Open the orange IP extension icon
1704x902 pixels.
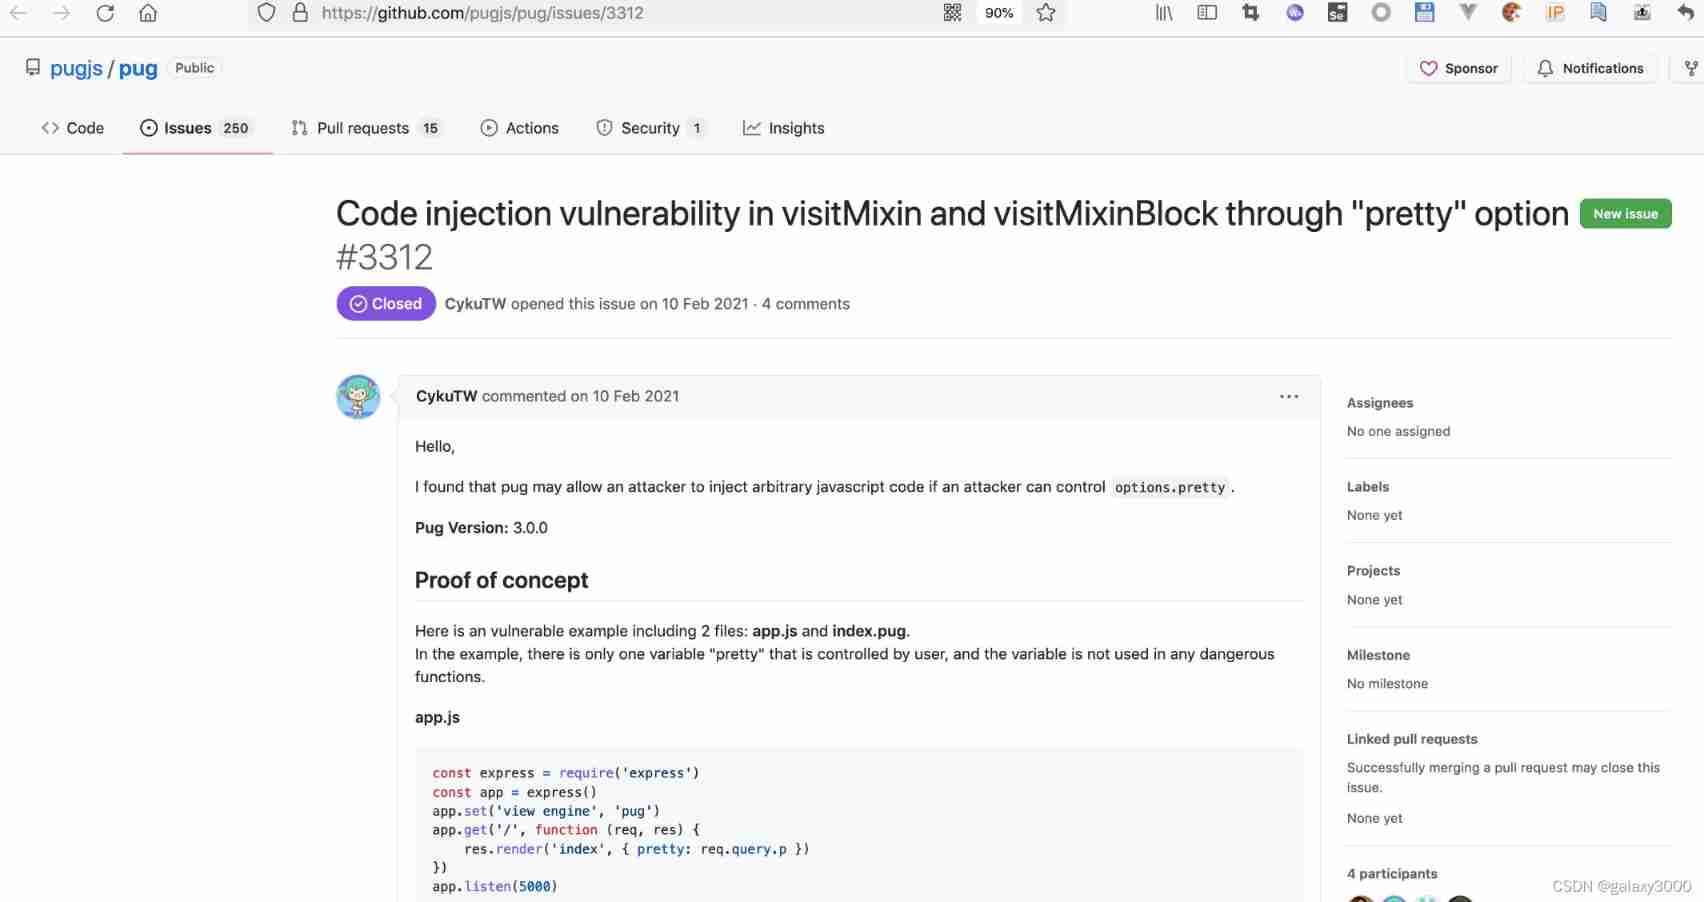tap(1555, 13)
